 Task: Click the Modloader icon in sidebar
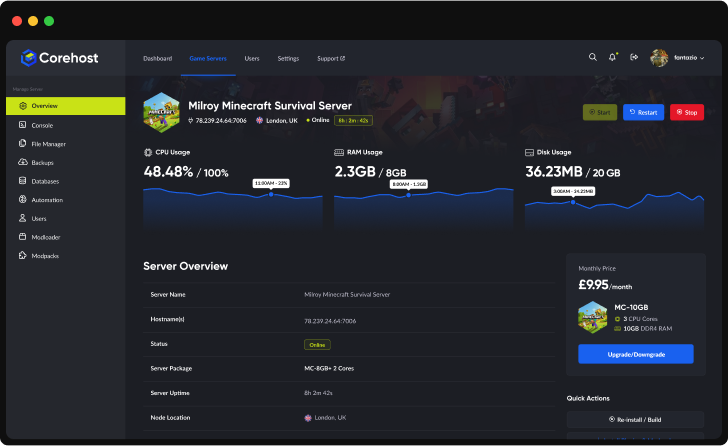tap(22, 236)
